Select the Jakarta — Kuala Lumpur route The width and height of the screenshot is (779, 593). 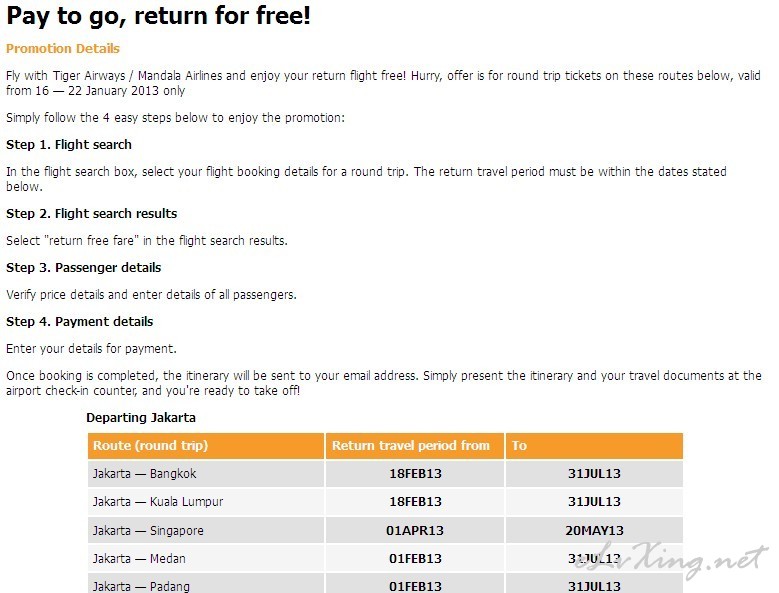[x=158, y=502]
